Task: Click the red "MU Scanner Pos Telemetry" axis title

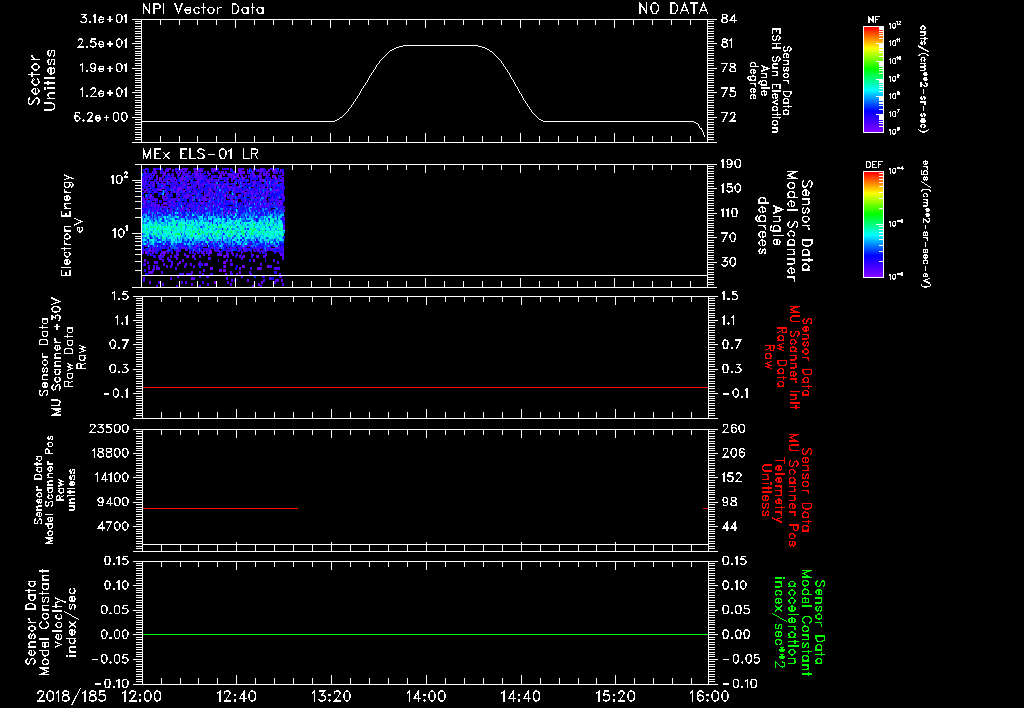Action: (786, 489)
